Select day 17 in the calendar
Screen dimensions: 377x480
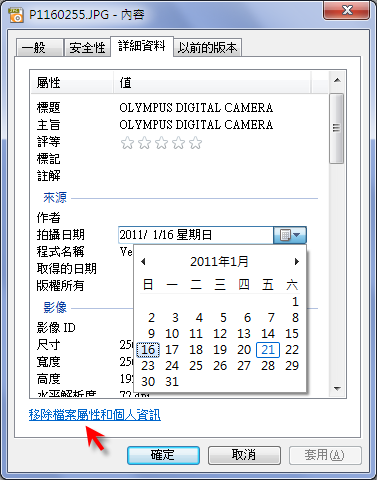point(172,350)
